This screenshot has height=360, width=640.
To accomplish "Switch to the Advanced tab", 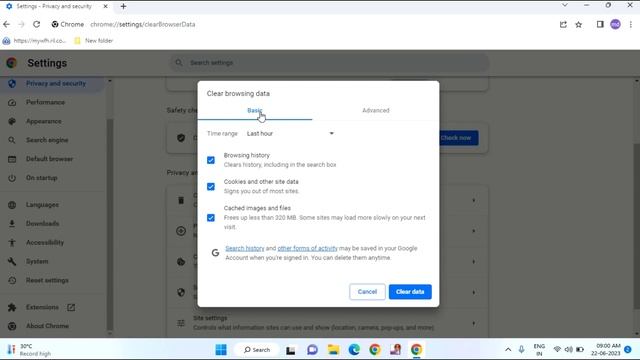I will [x=376, y=111].
